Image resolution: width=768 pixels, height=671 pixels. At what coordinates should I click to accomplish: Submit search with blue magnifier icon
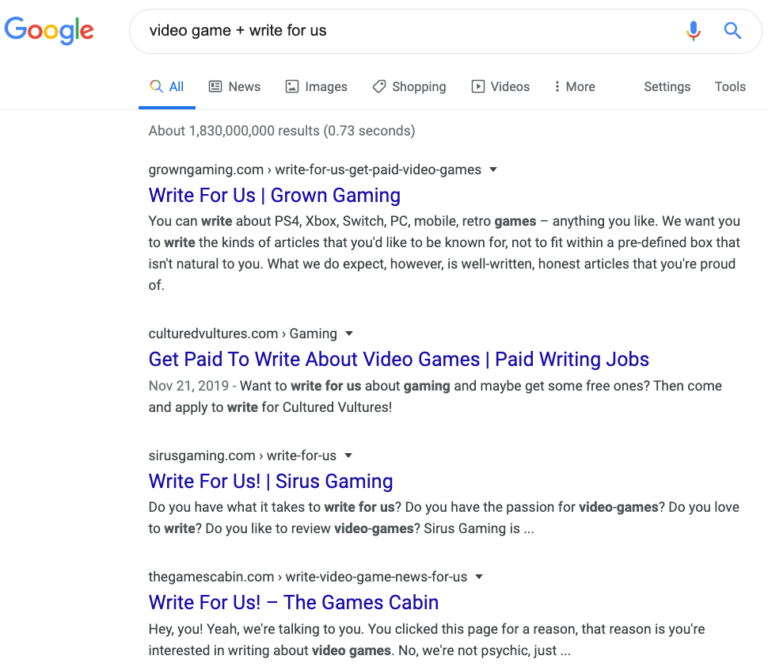(x=732, y=30)
